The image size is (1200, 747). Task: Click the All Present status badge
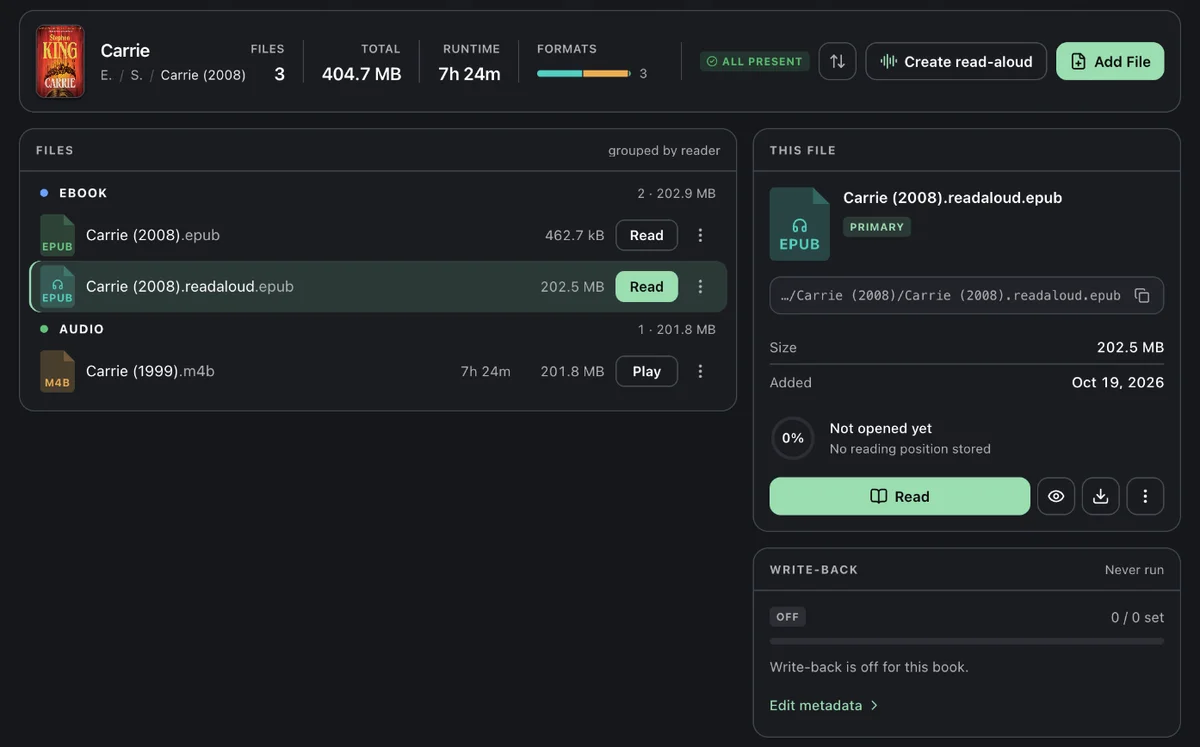coord(755,61)
